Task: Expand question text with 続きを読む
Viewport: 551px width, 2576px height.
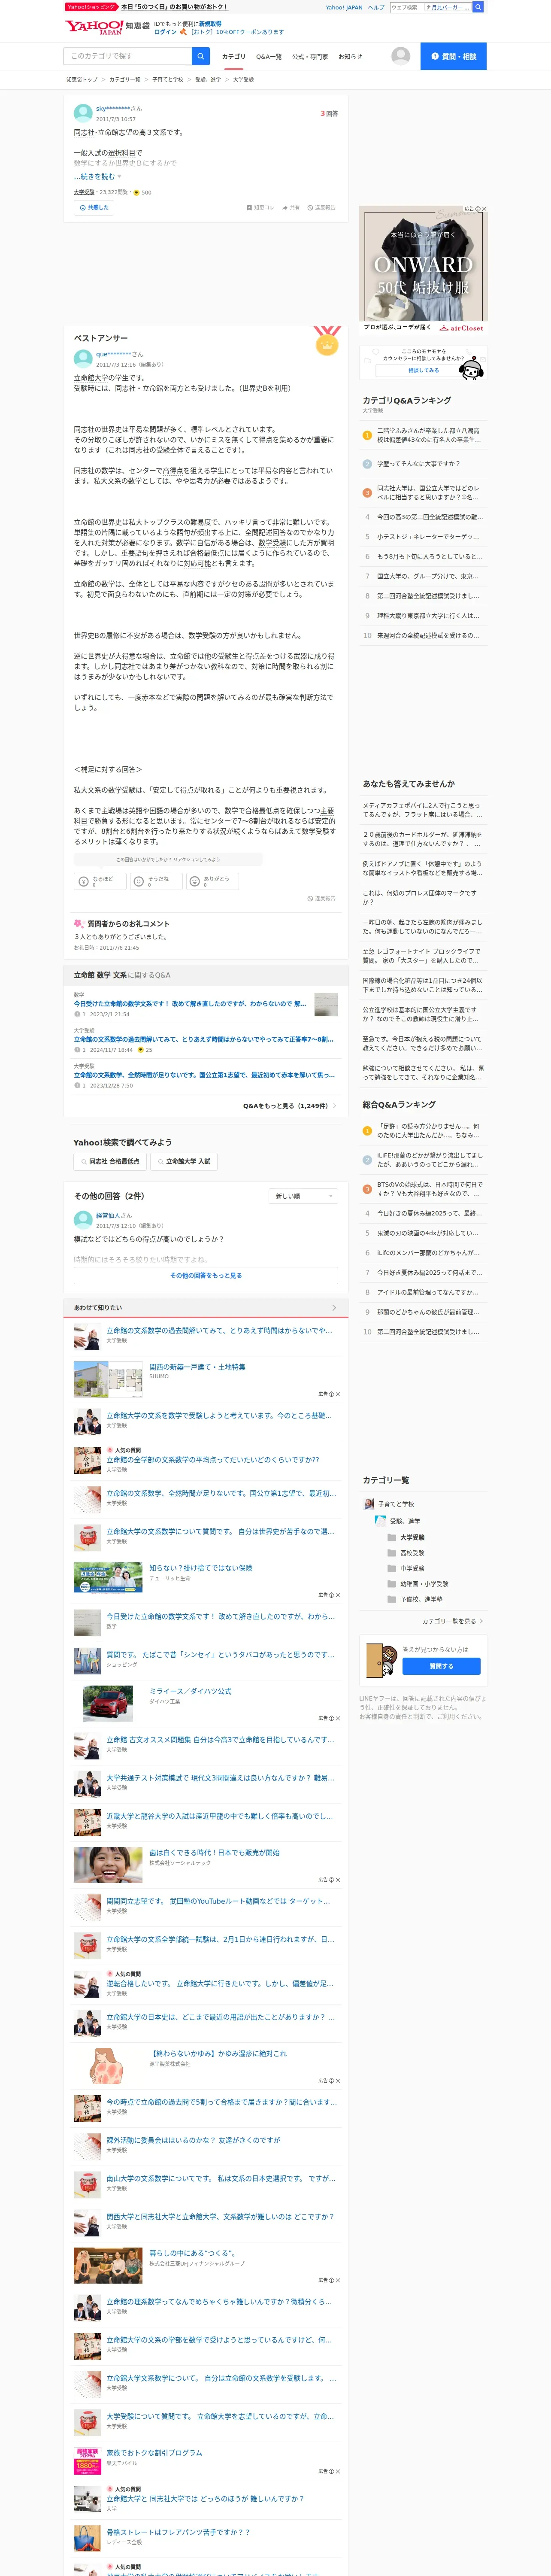Action: point(97,177)
